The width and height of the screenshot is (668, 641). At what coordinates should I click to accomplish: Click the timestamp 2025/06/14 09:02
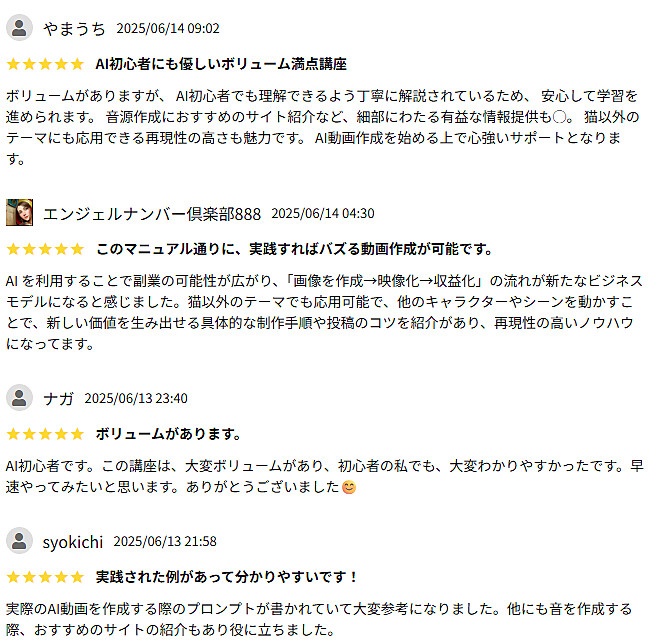pyautogui.click(x=168, y=28)
